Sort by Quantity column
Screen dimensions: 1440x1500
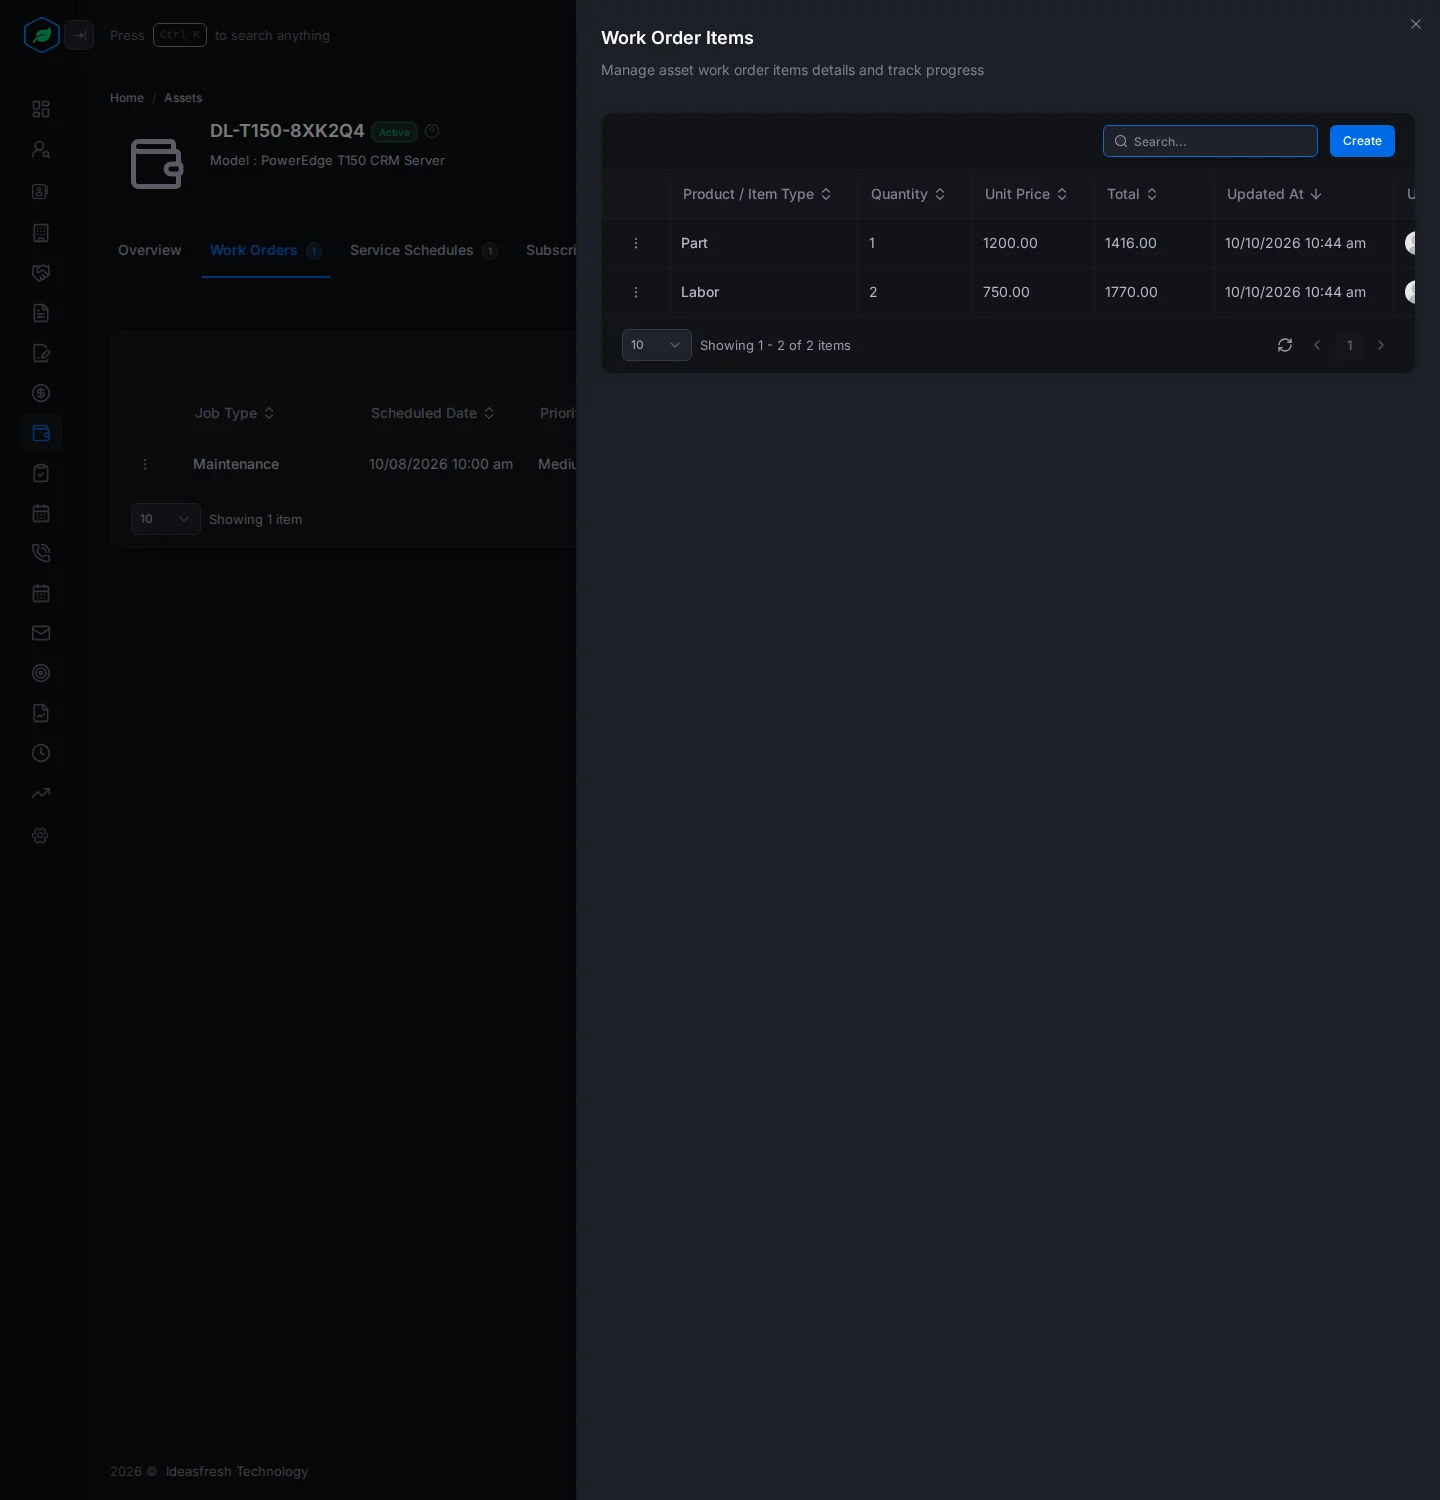coord(908,194)
